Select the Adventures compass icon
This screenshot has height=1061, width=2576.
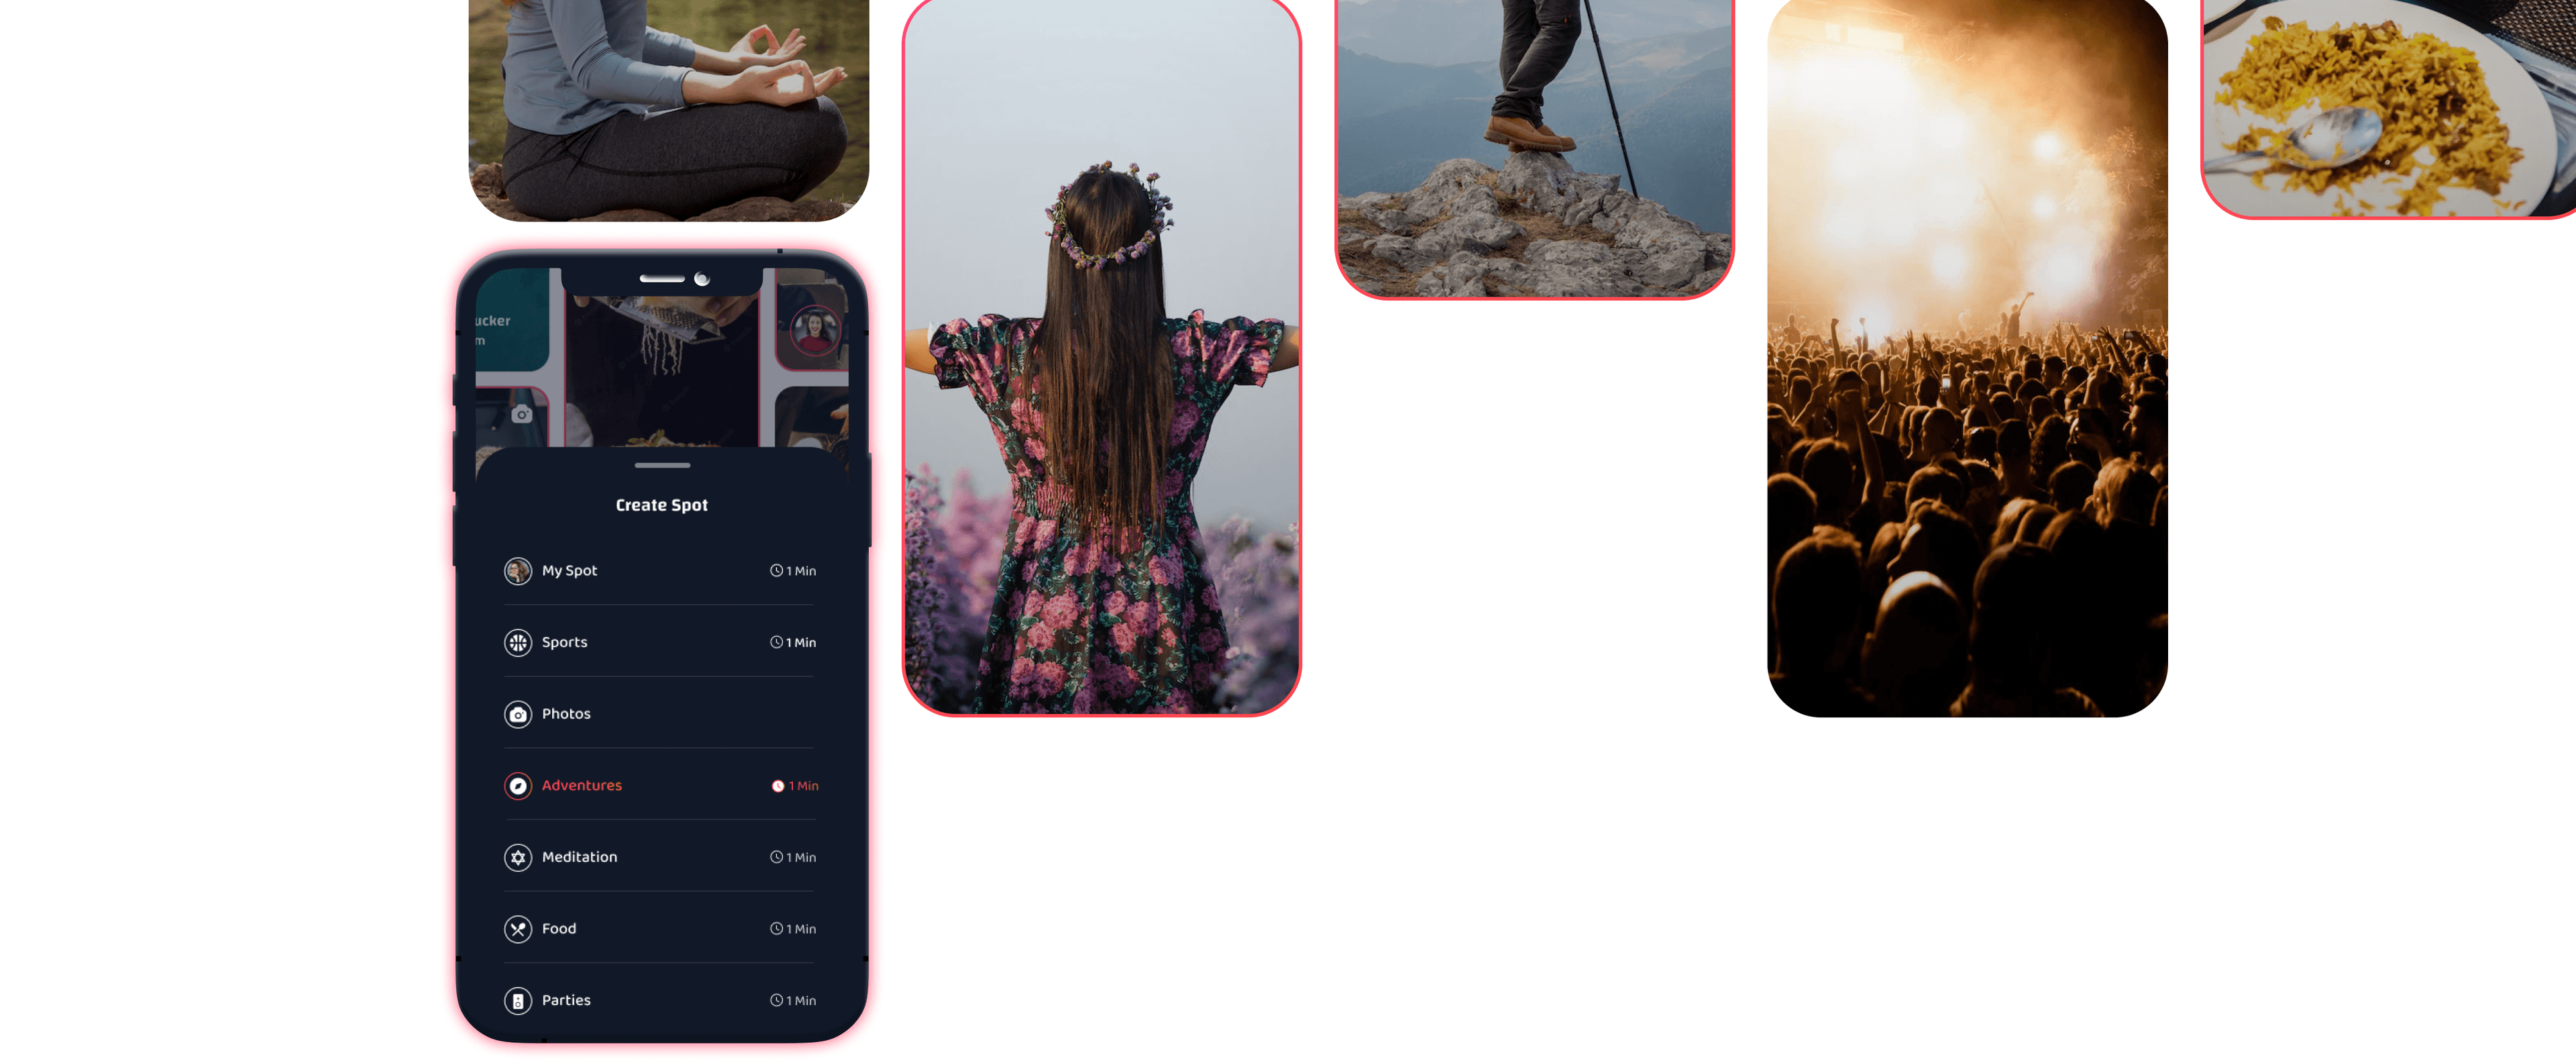[x=517, y=785]
